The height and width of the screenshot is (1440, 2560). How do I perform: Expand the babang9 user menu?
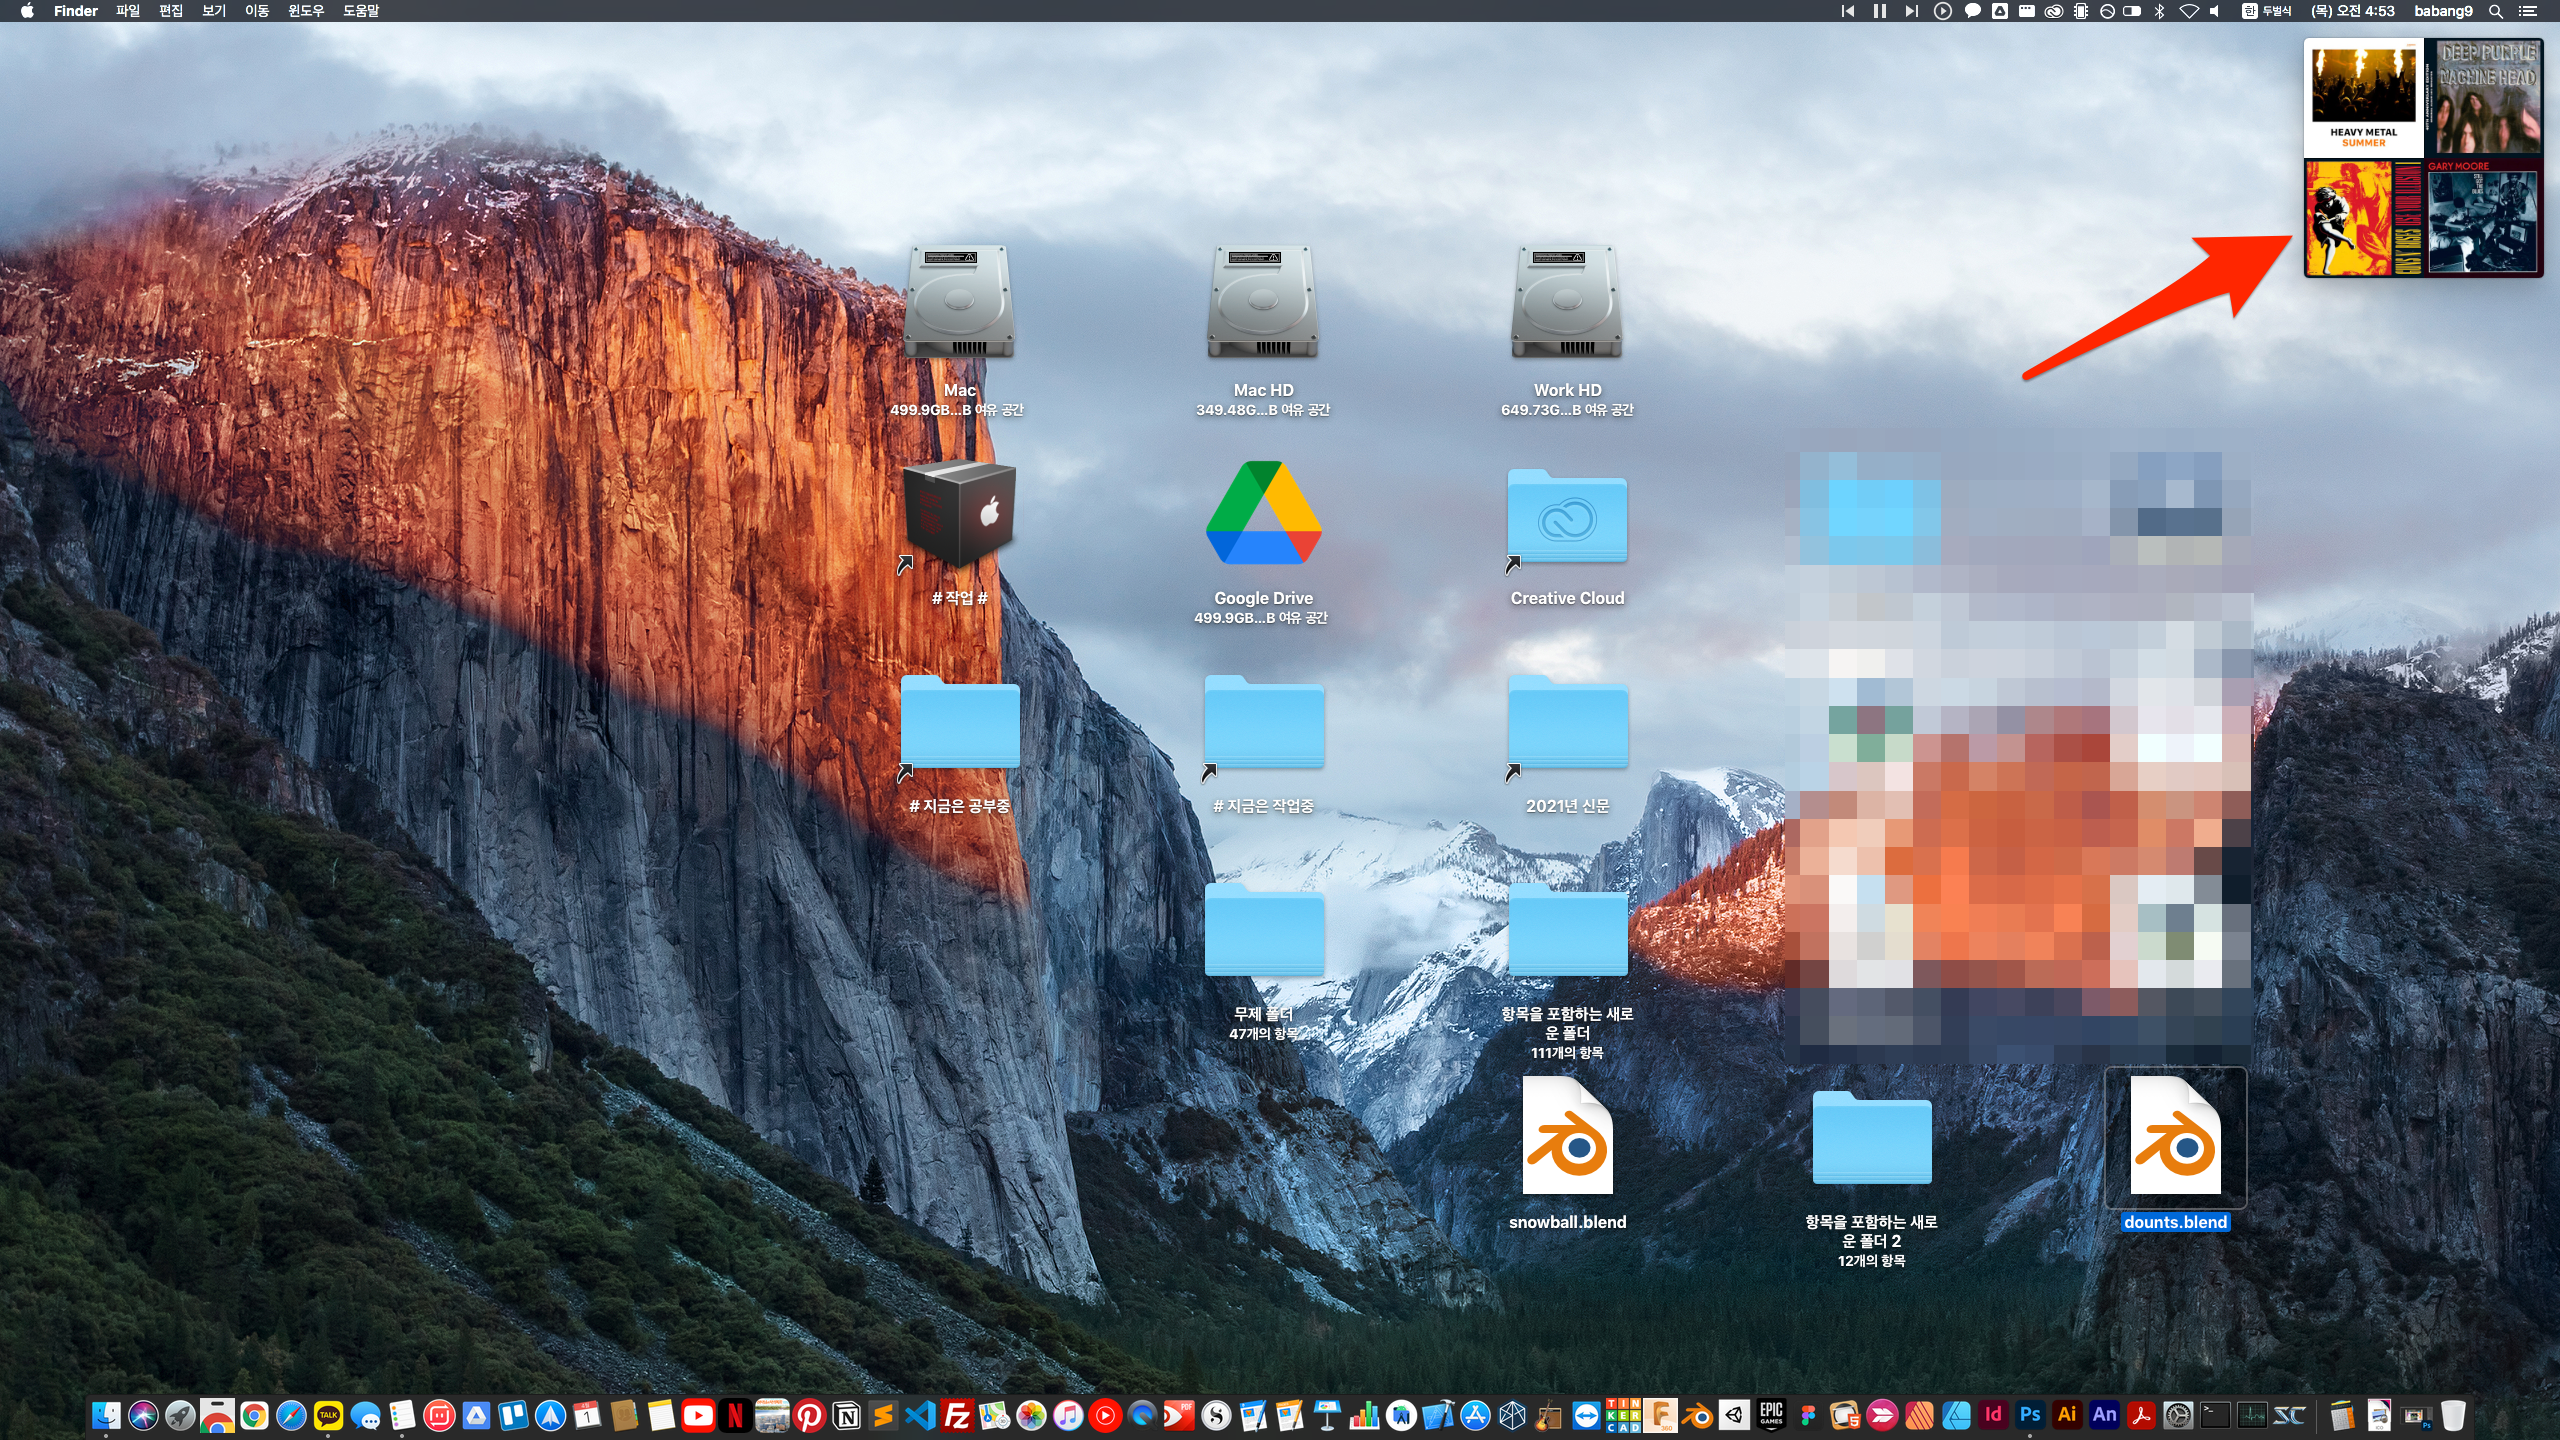point(2442,11)
